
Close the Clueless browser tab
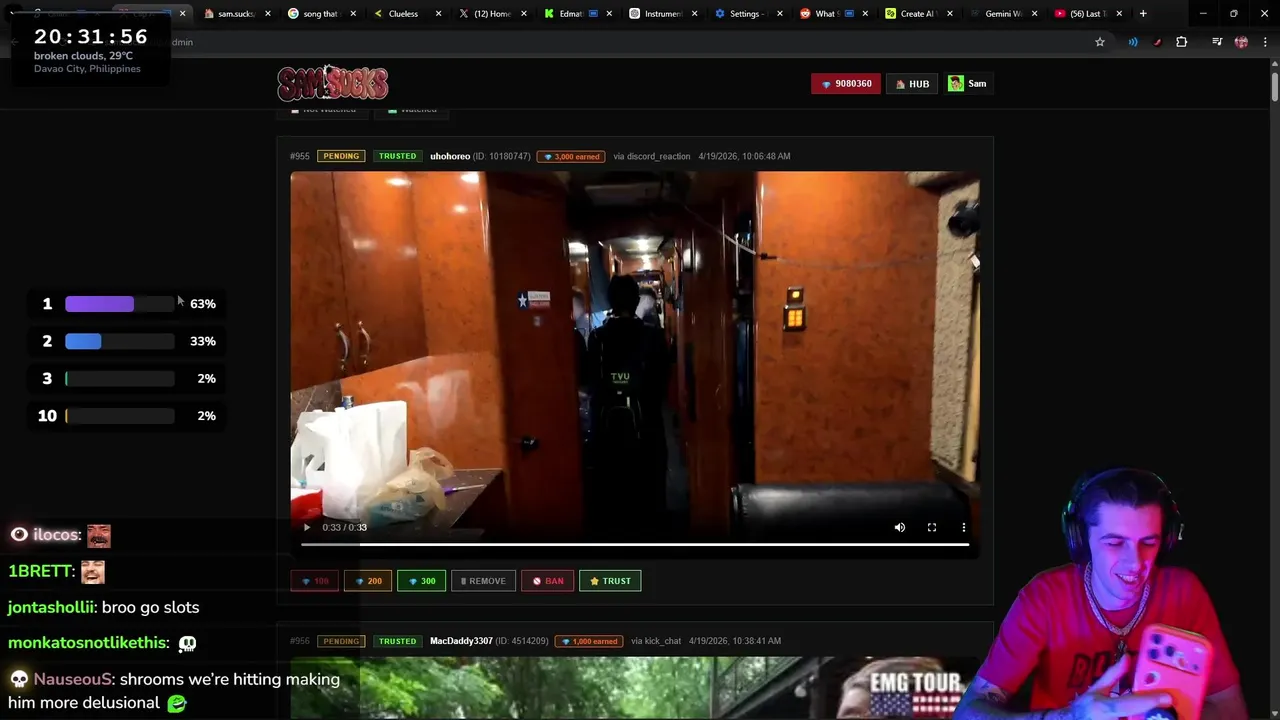pos(437,14)
